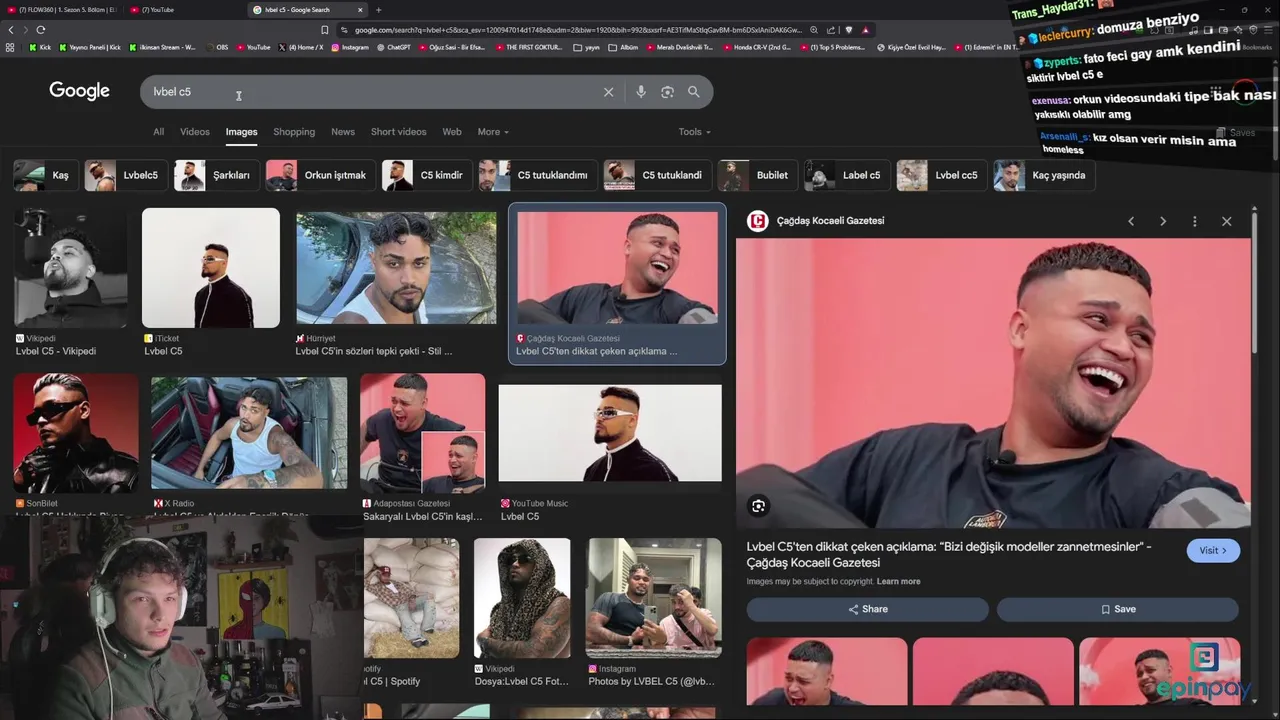1280x720 pixels.
Task: Open a new browser tab
Action: (x=378, y=10)
